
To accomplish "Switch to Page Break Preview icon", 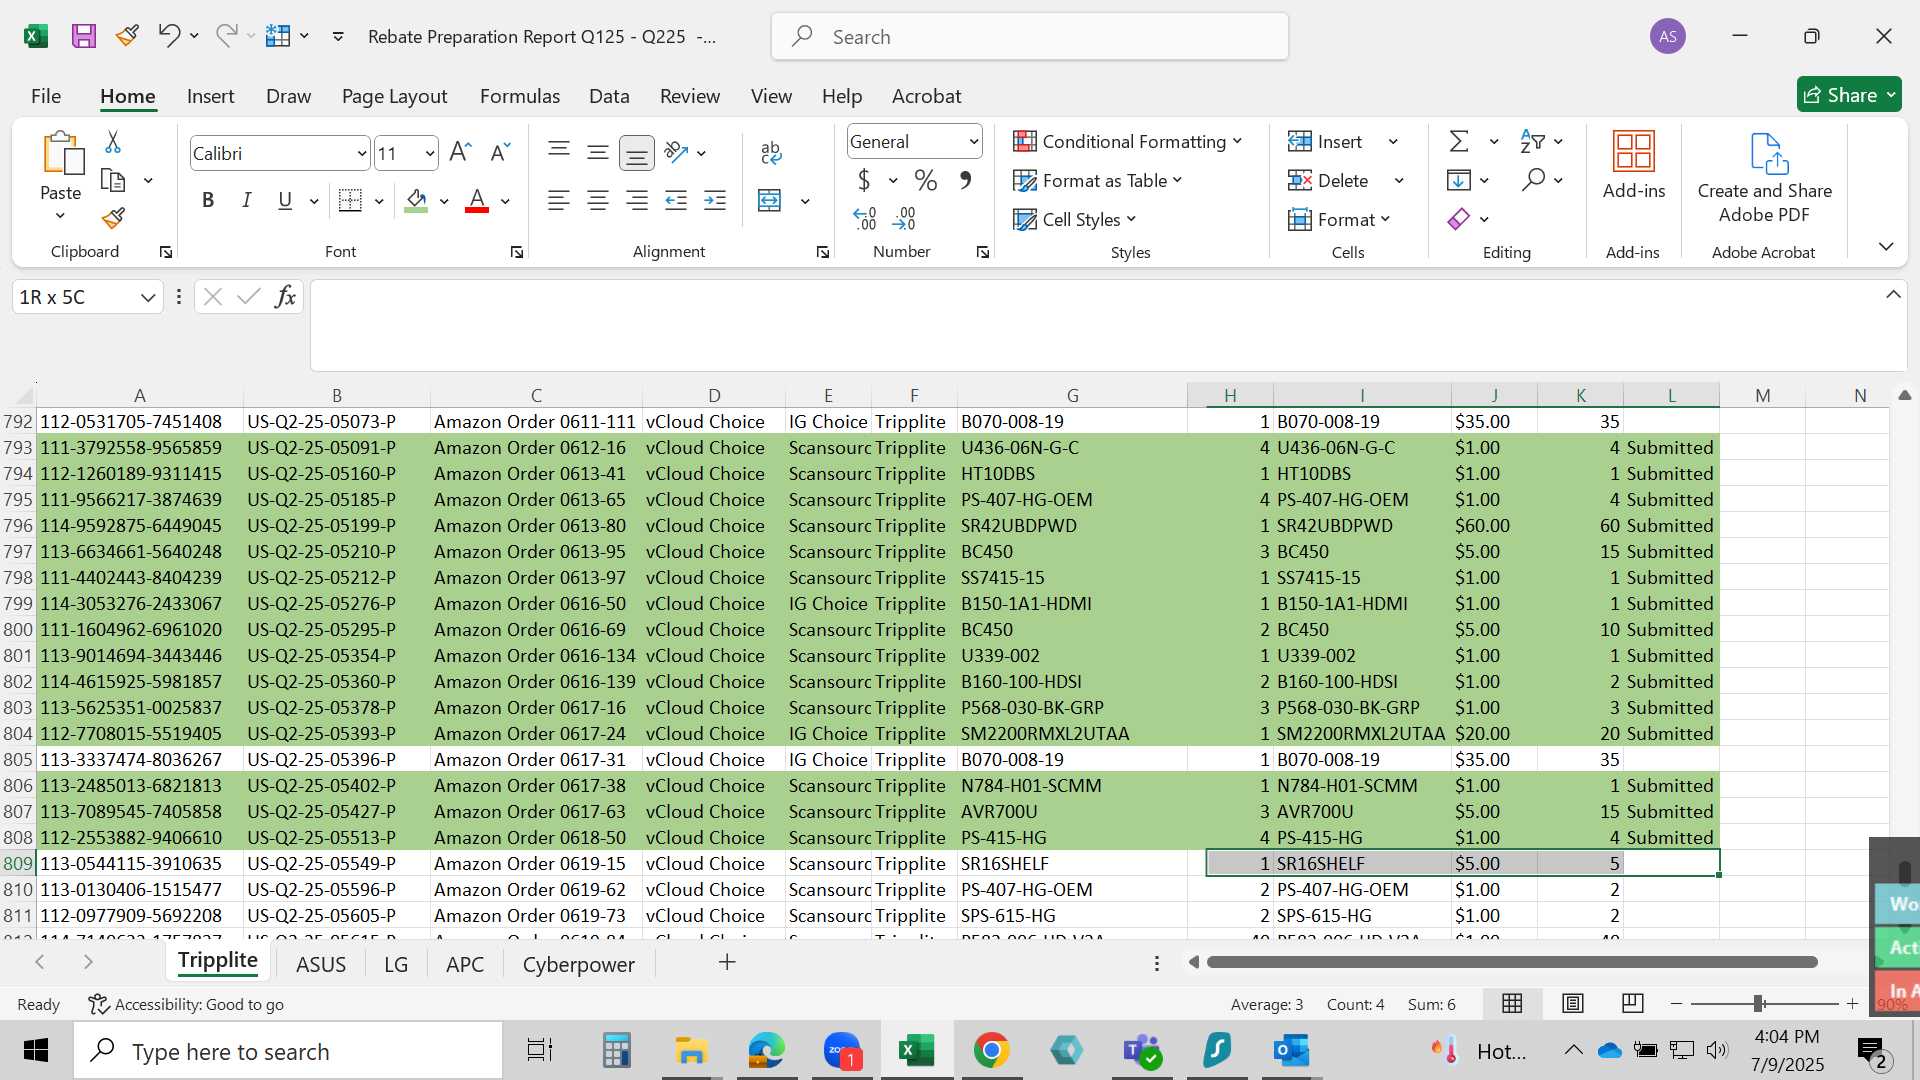I will (1633, 1003).
